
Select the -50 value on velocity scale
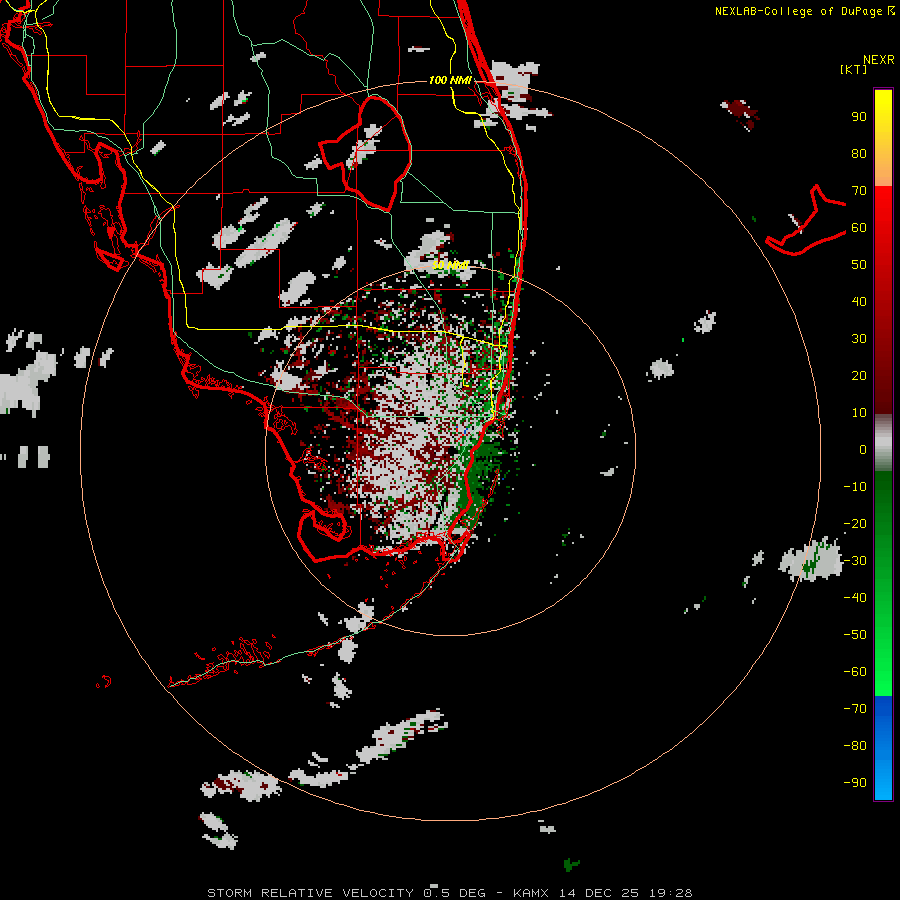855,635
